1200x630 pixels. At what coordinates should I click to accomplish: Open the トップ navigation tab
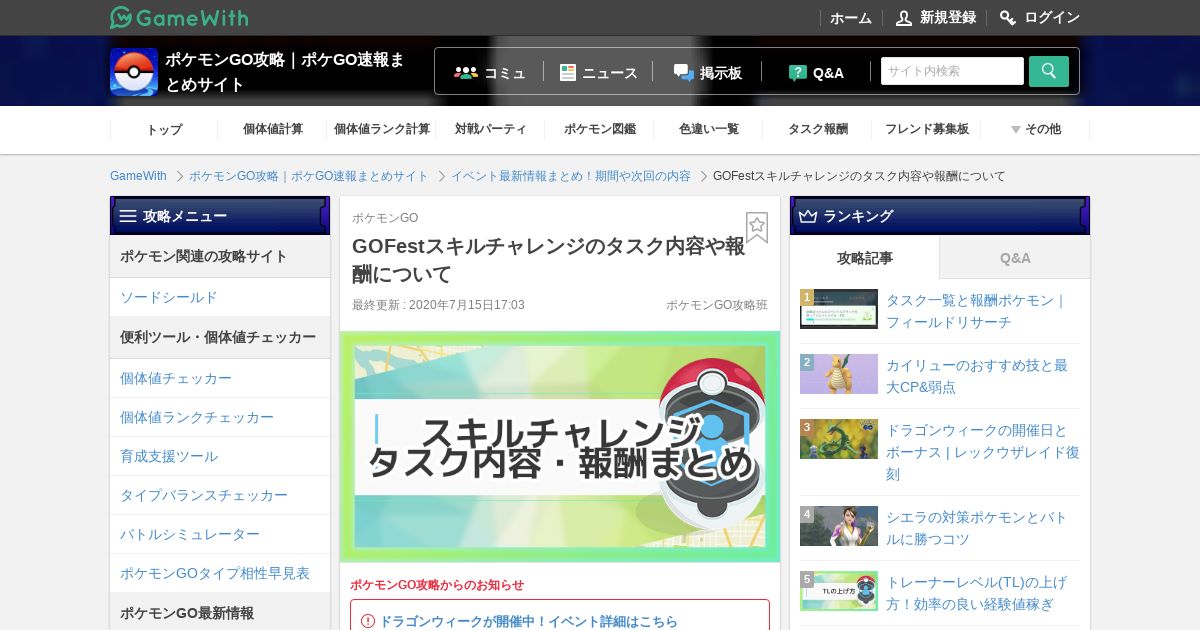164,129
